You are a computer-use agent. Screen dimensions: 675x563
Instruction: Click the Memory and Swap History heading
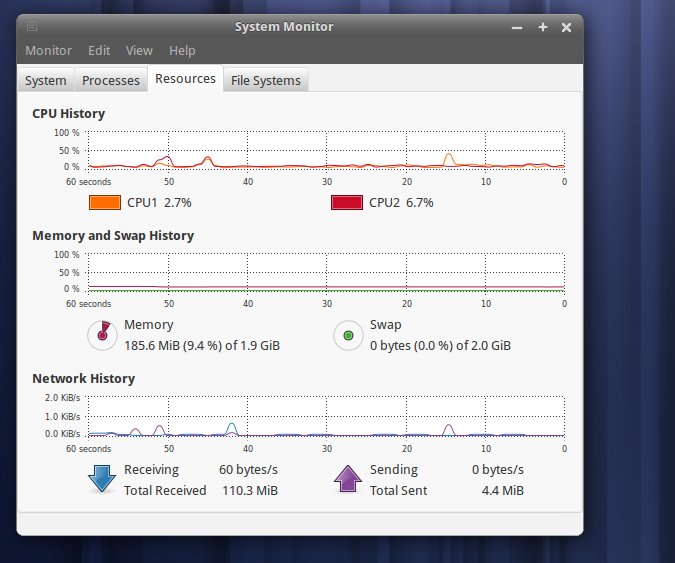(x=113, y=235)
